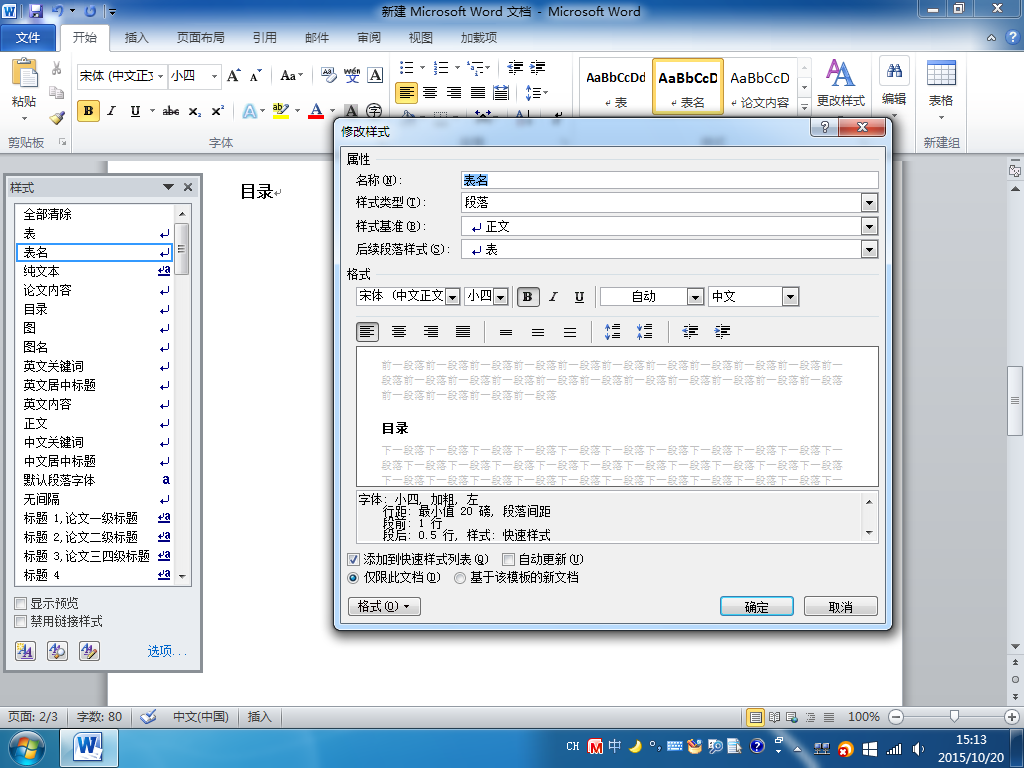
Task: Enable the 禁用链接样式 checkbox
Action: (20, 622)
